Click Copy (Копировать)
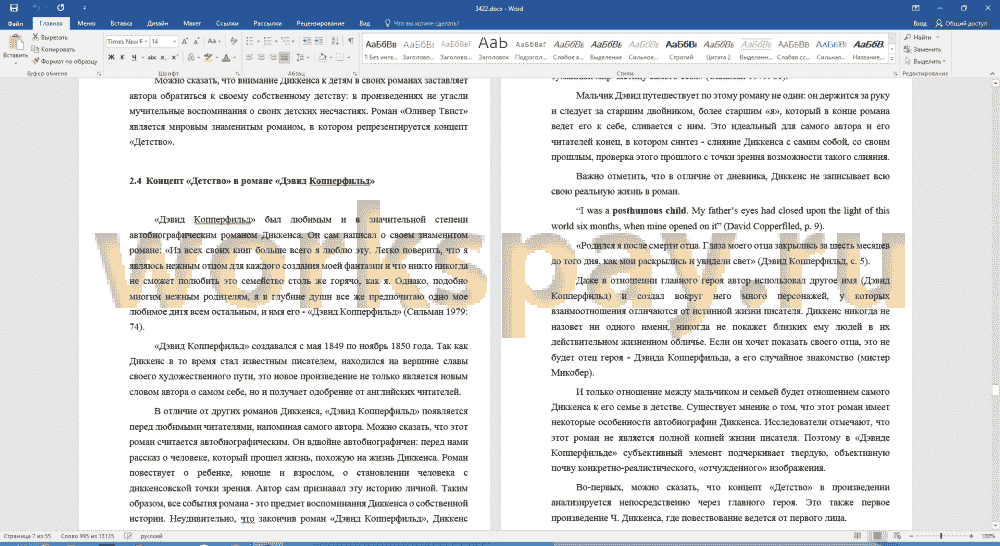Screen dimensions: 1000x546 53,49
